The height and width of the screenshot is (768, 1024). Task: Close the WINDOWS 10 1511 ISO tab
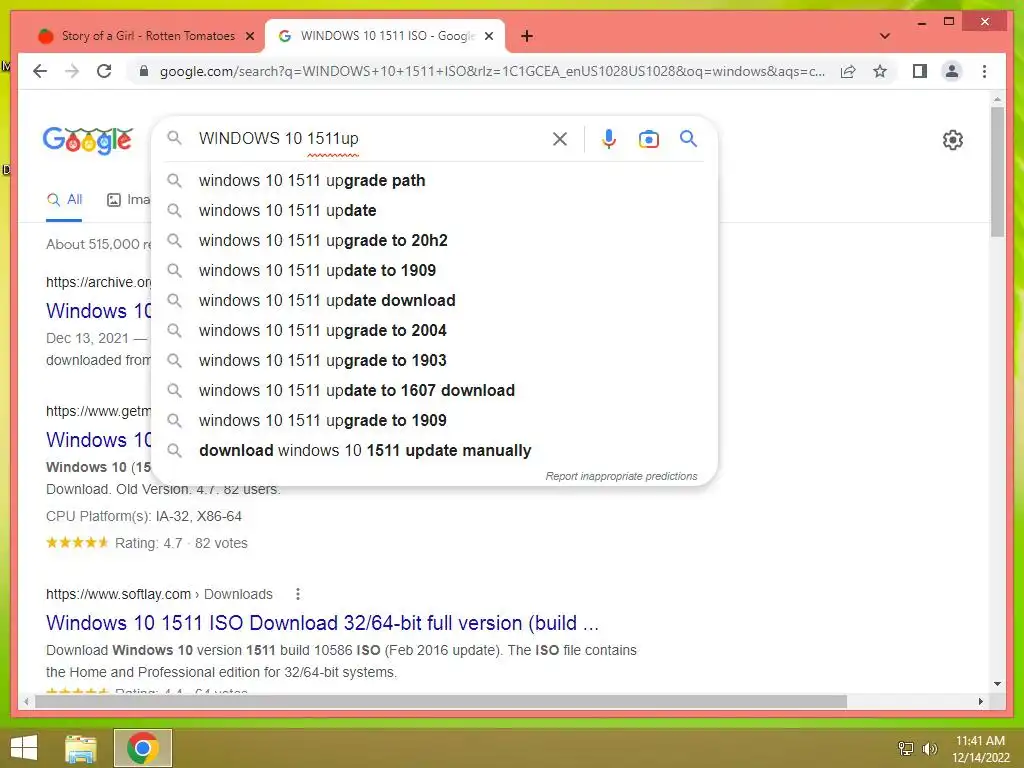pyautogui.click(x=488, y=36)
